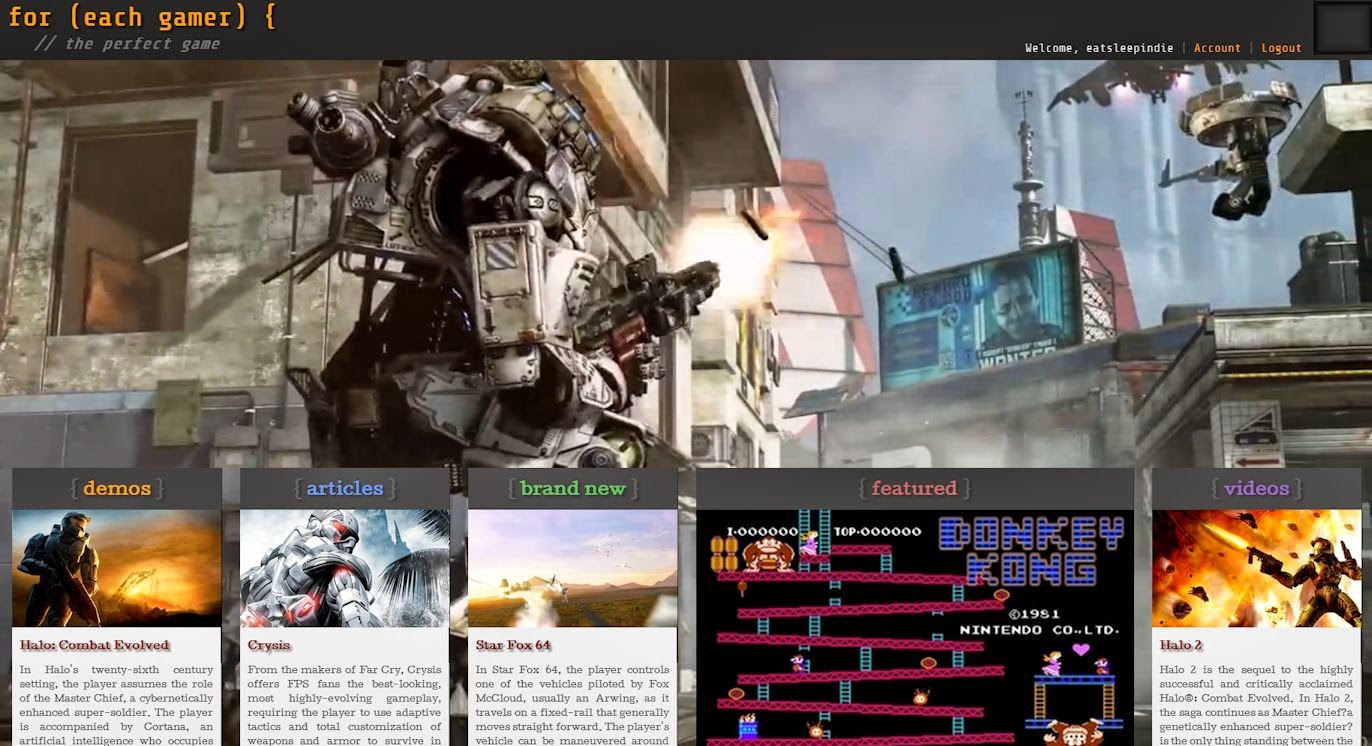Click the Donkey Kong featured image
Viewport: 1372px width, 746px height.
(915, 628)
